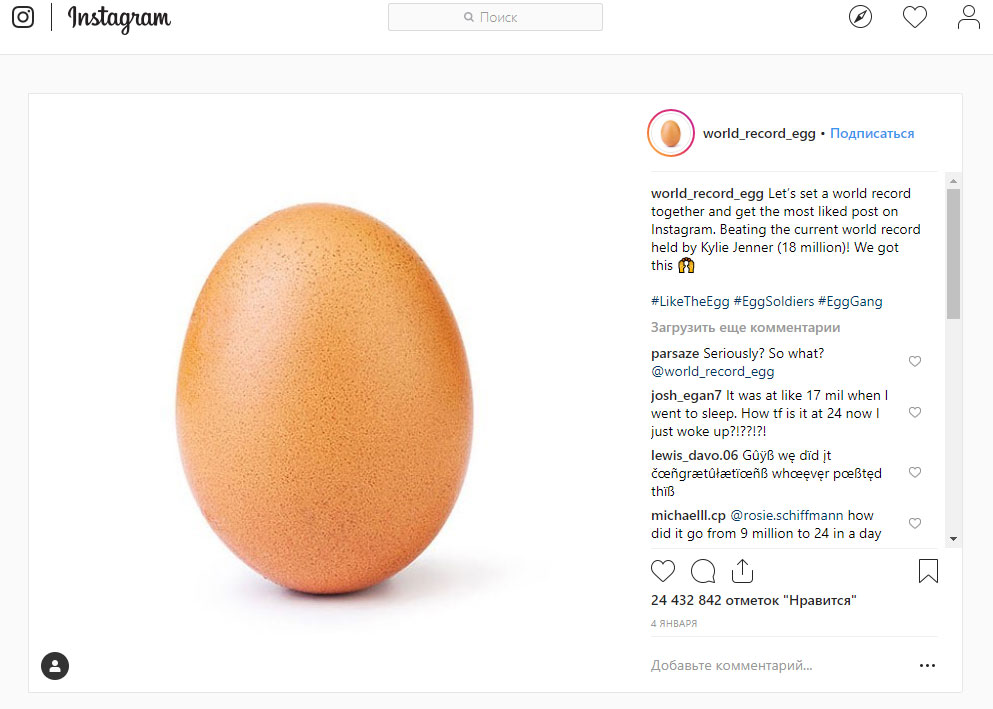Open the Instagram wordmark home link
This screenshot has width=993, height=709.
click(x=119, y=18)
